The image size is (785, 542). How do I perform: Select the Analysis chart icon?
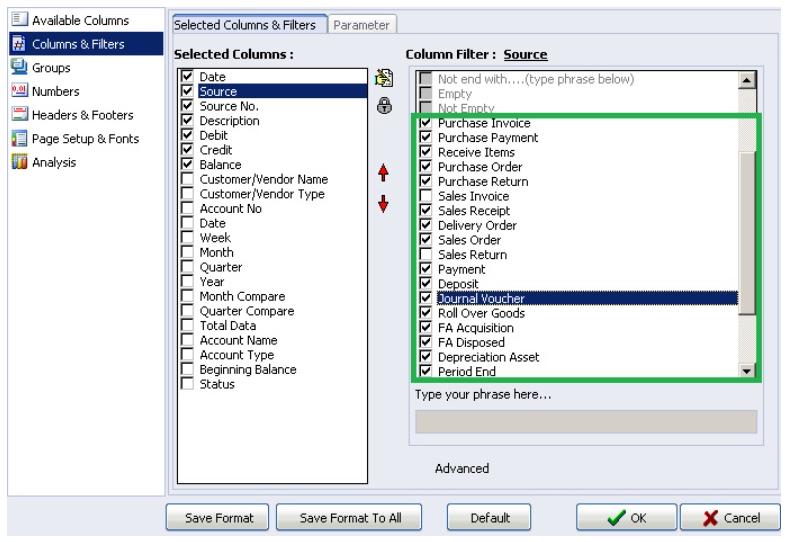[20, 162]
